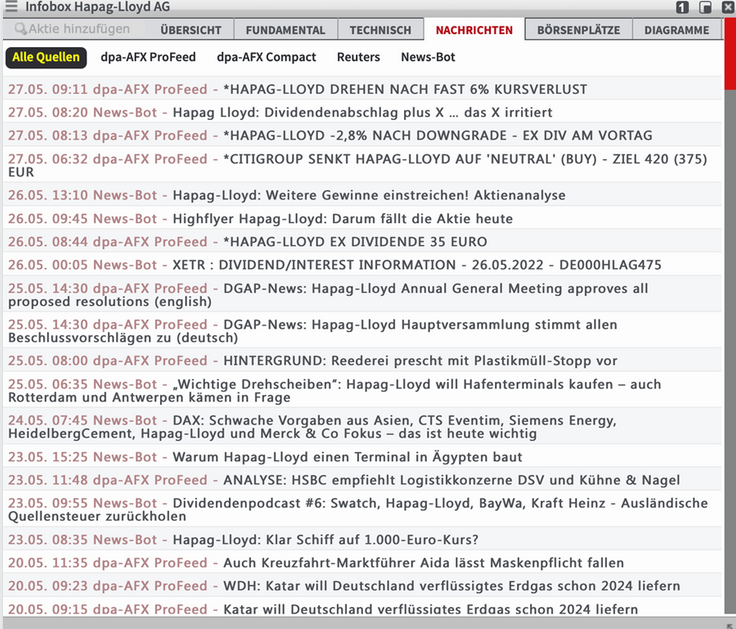This screenshot has width=736, height=629.
Task: Close the Infobox Hapag-Lloyd AG window
Action: [x=727, y=7]
